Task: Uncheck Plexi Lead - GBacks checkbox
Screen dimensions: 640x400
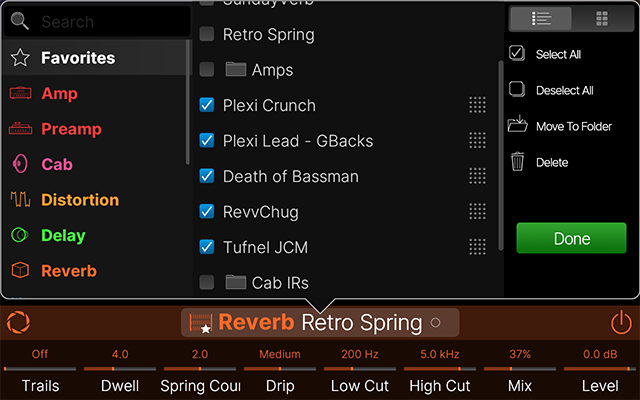Action: (207, 141)
